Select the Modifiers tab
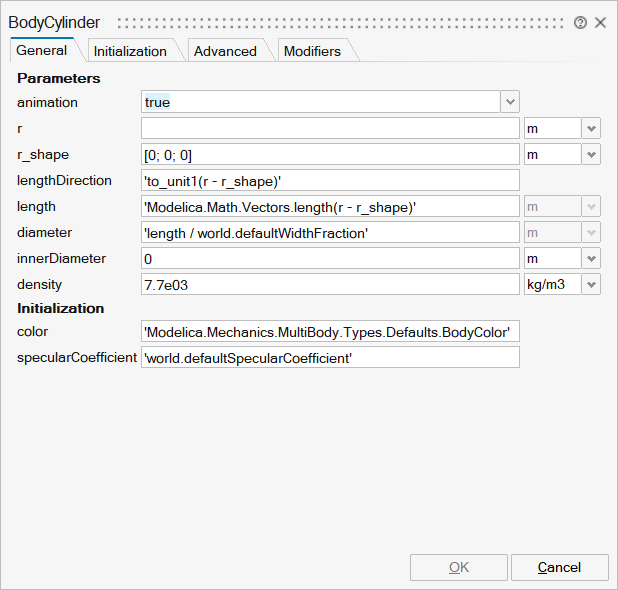Screen dimensions: 618x590 (312, 51)
